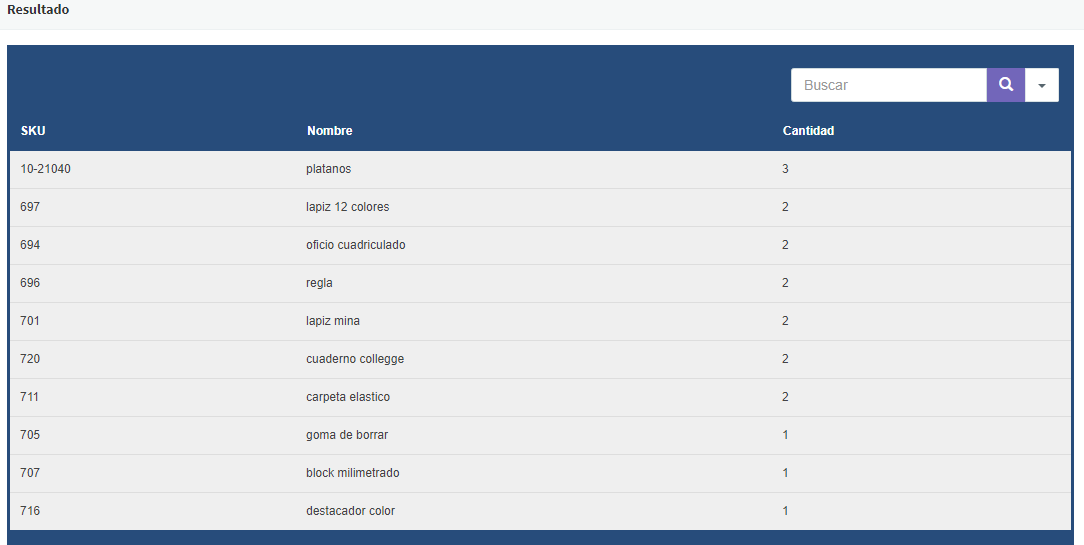Select the platanos name cell
Image resolution: width=1084 pixels, height=545 pixels.
(x=328, y=169)
